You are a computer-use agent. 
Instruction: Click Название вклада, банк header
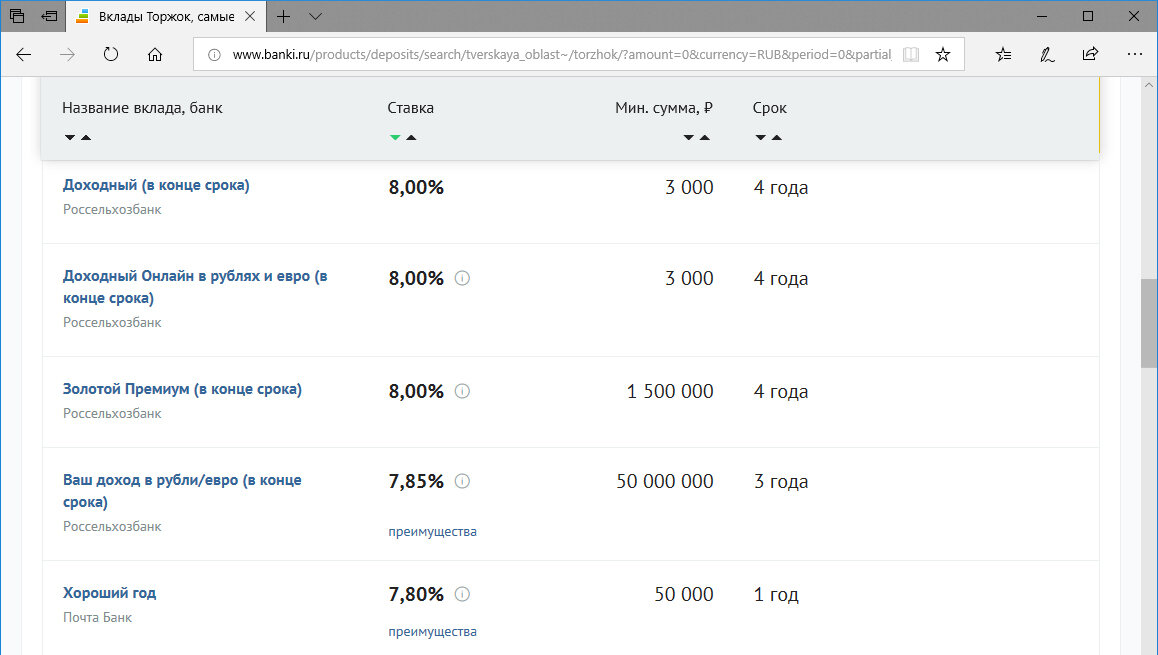(142, 108)
